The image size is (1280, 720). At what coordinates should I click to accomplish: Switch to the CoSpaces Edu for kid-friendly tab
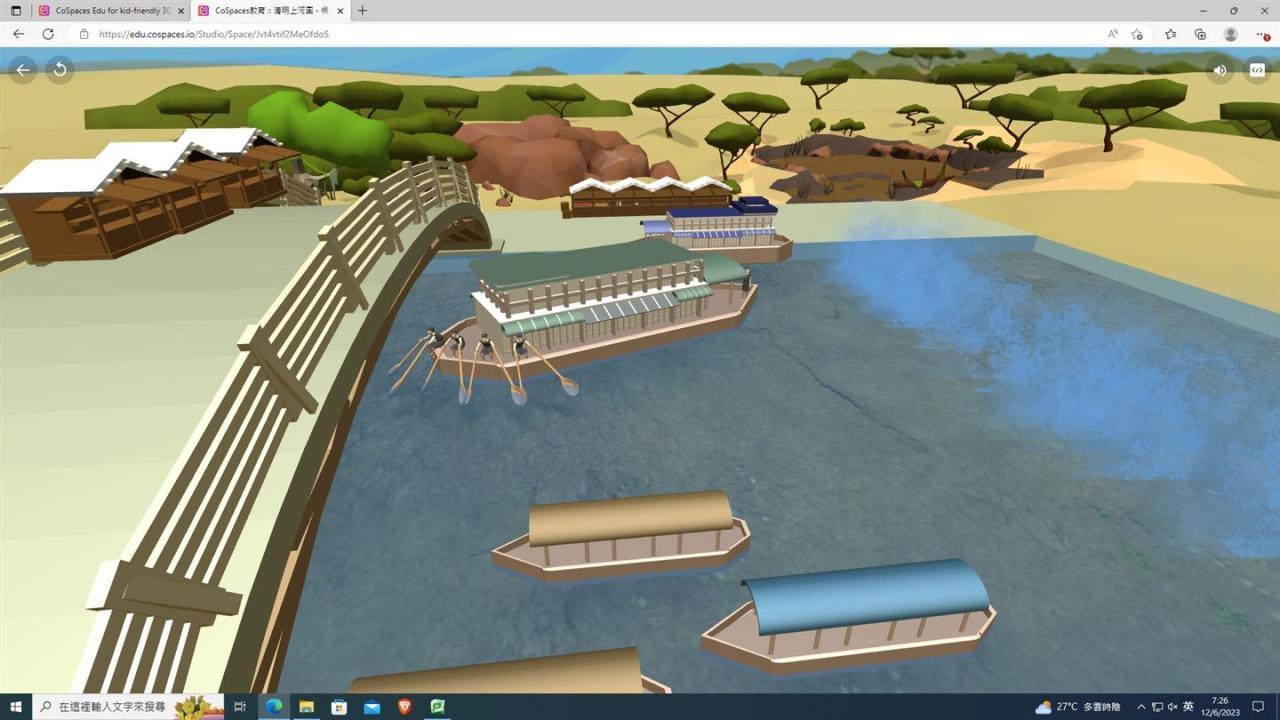coord(104,11)
